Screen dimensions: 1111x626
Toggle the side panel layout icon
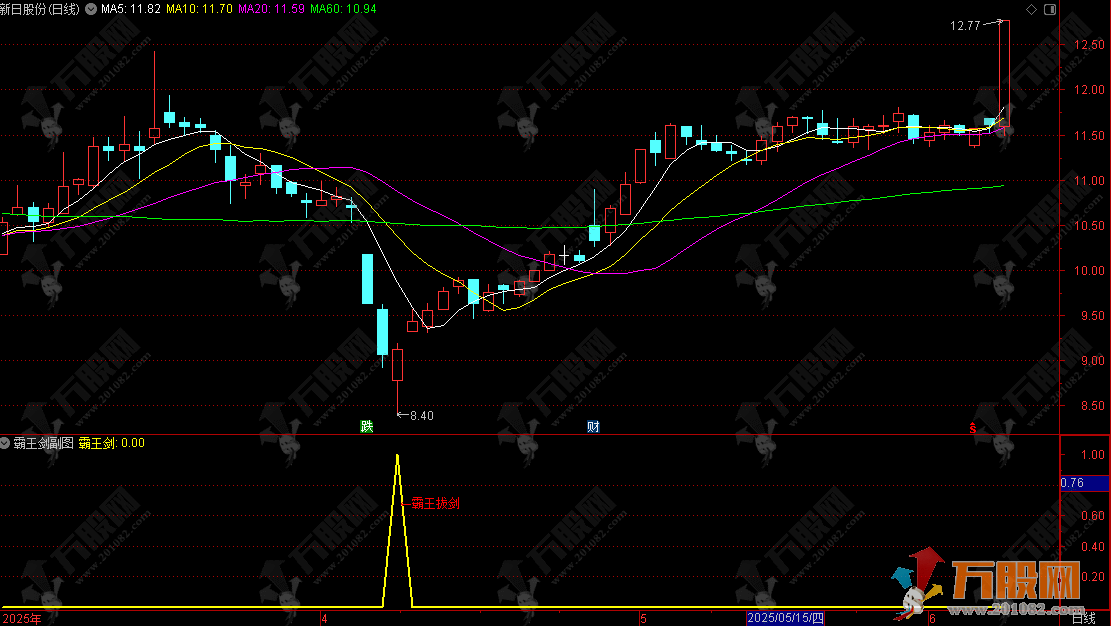click(x=1050, y=9)
